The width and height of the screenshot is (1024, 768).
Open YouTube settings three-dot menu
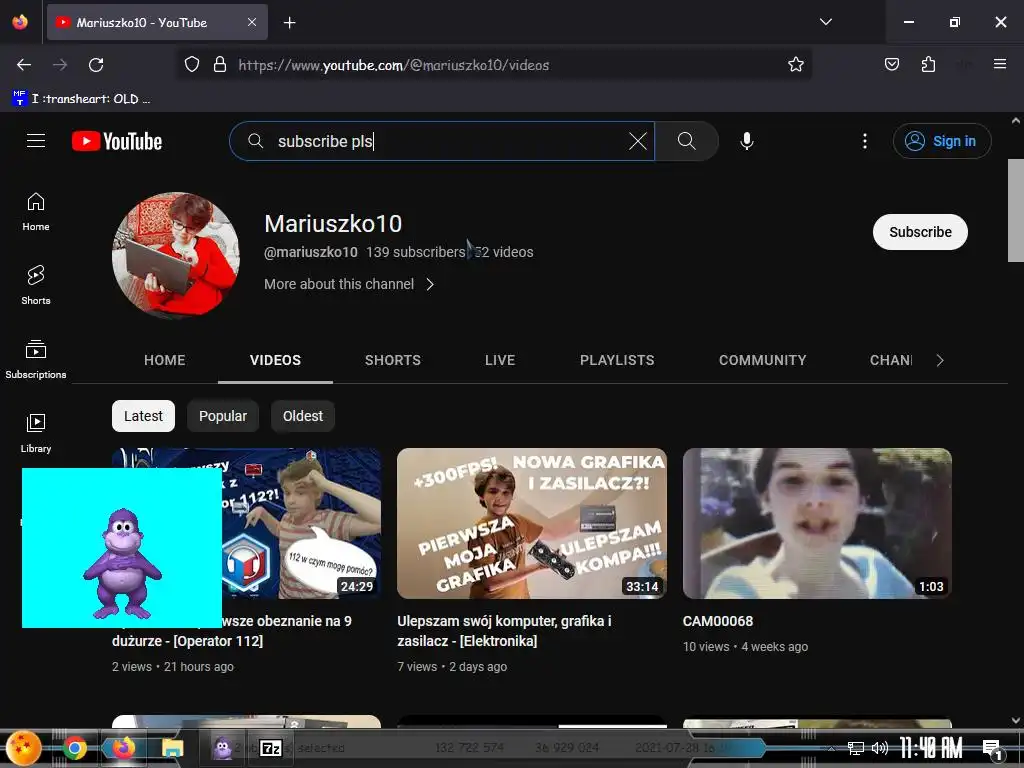click(865, 141)
